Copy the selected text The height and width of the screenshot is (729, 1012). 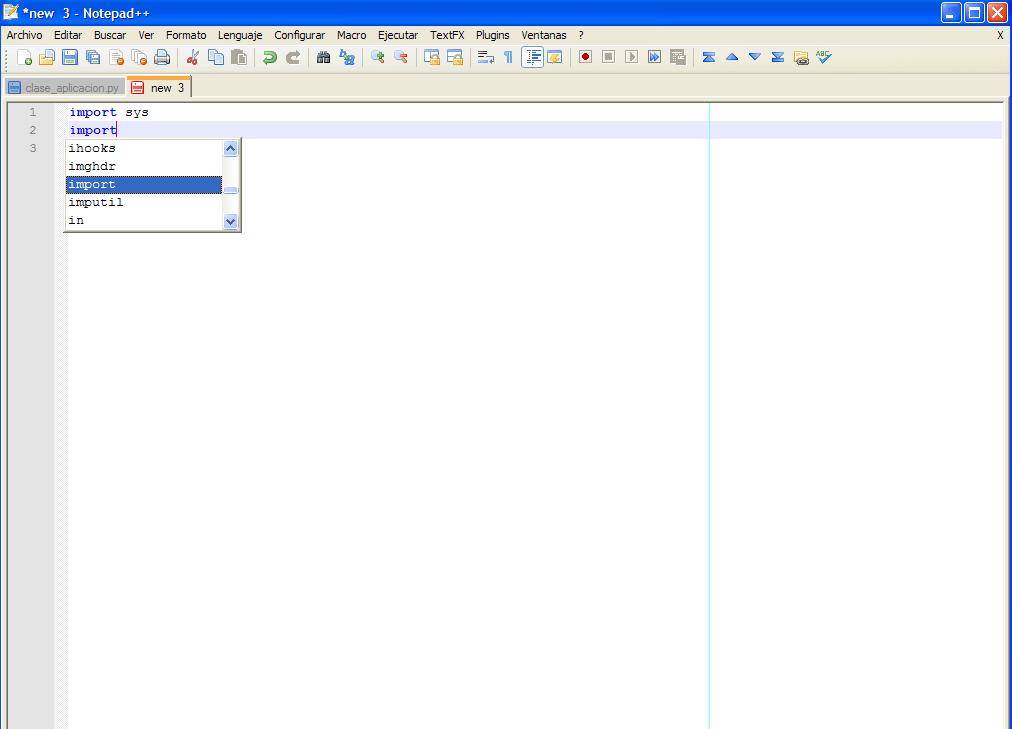tap(216, 57)
